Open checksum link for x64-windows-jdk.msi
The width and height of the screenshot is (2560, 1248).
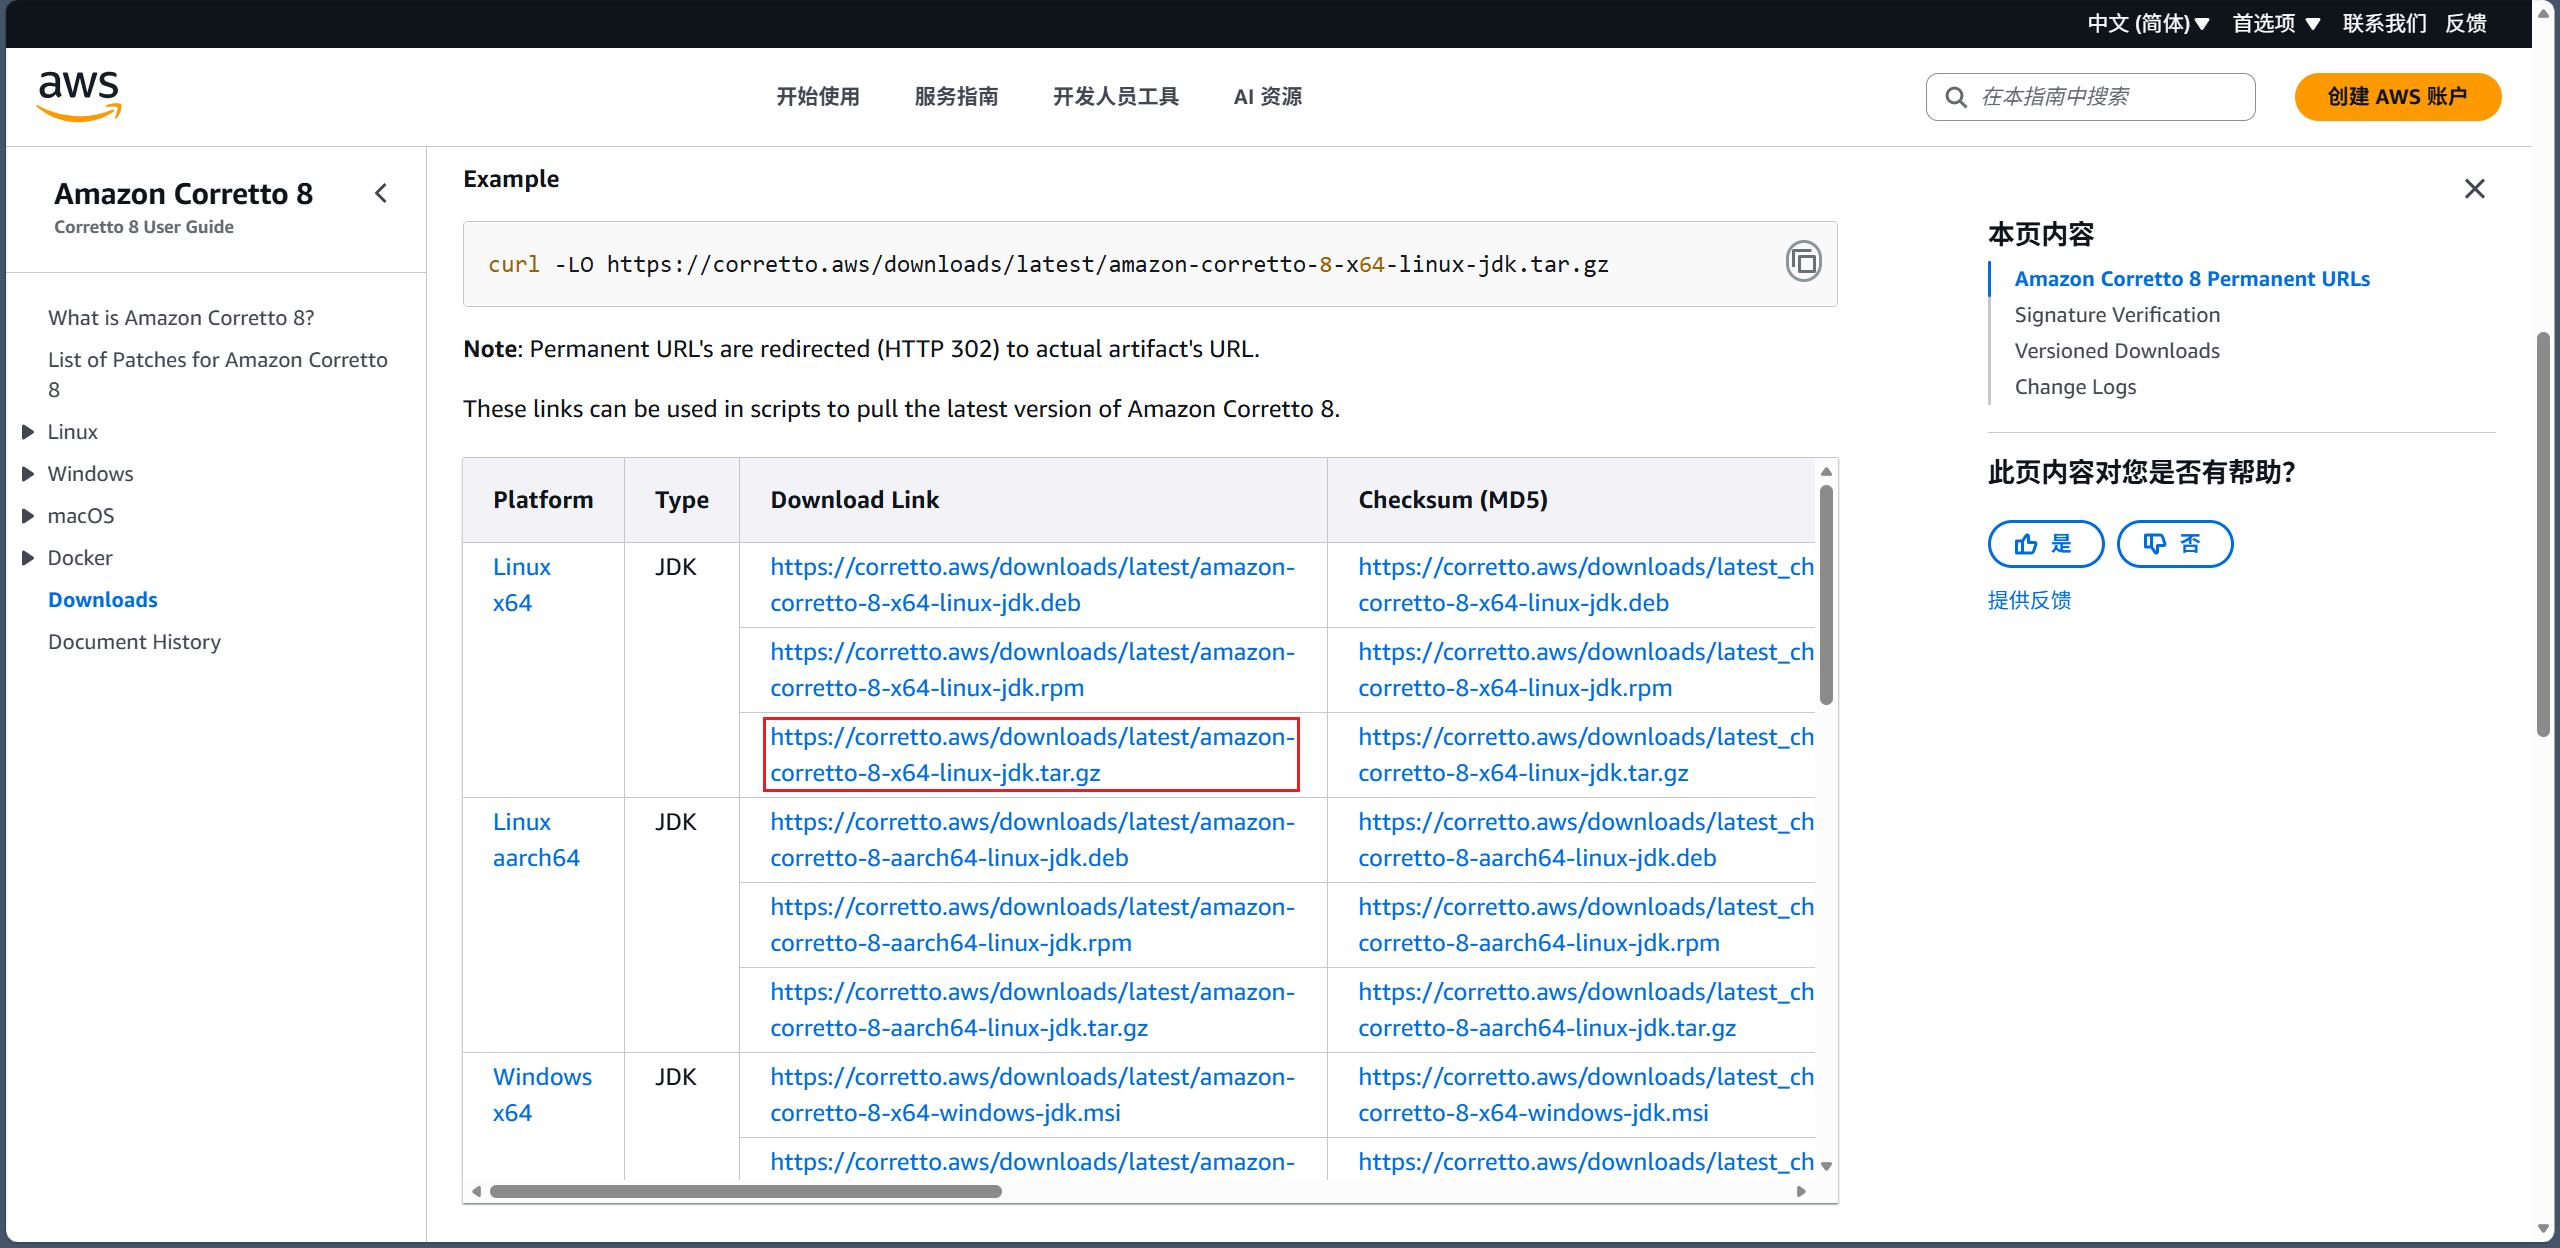1586,1095
